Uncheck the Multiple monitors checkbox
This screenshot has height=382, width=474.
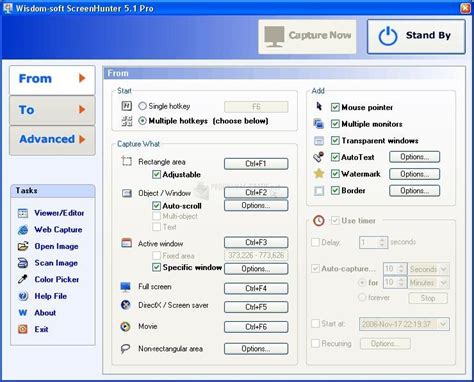335,124
